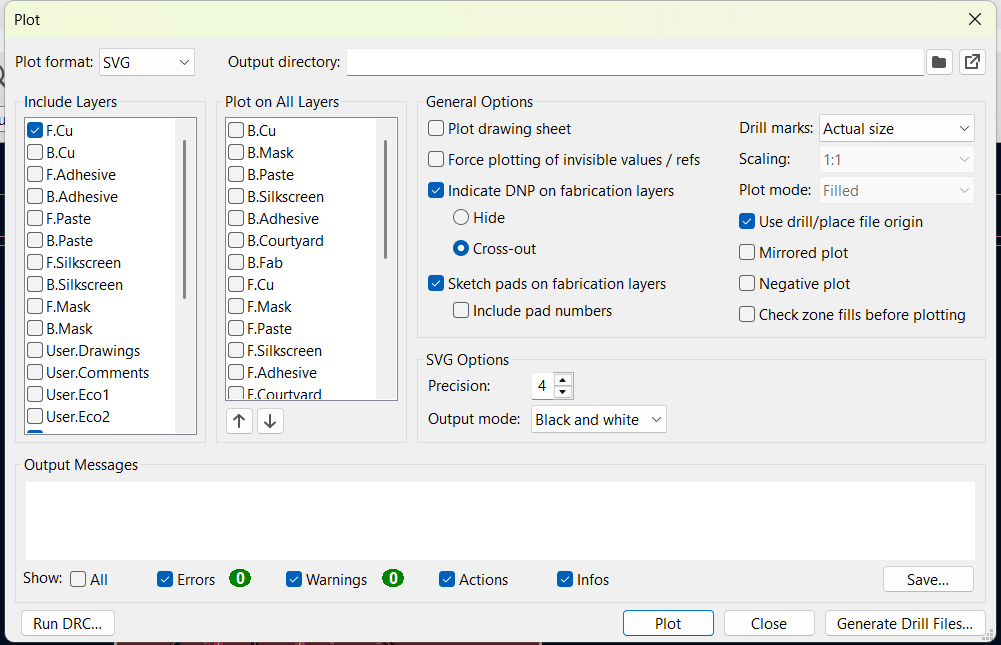The width and height of the screenshot is (1001, 645).
Task: Enable Force plotting of invisible values
Action: click(436, 160)
